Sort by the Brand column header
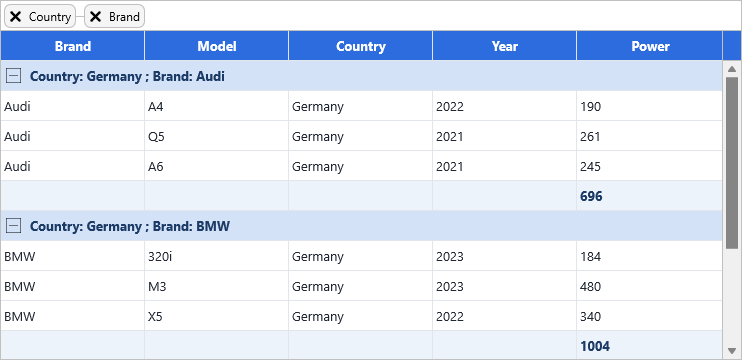This screenshot has width=742, height=360. click(73, 46)
